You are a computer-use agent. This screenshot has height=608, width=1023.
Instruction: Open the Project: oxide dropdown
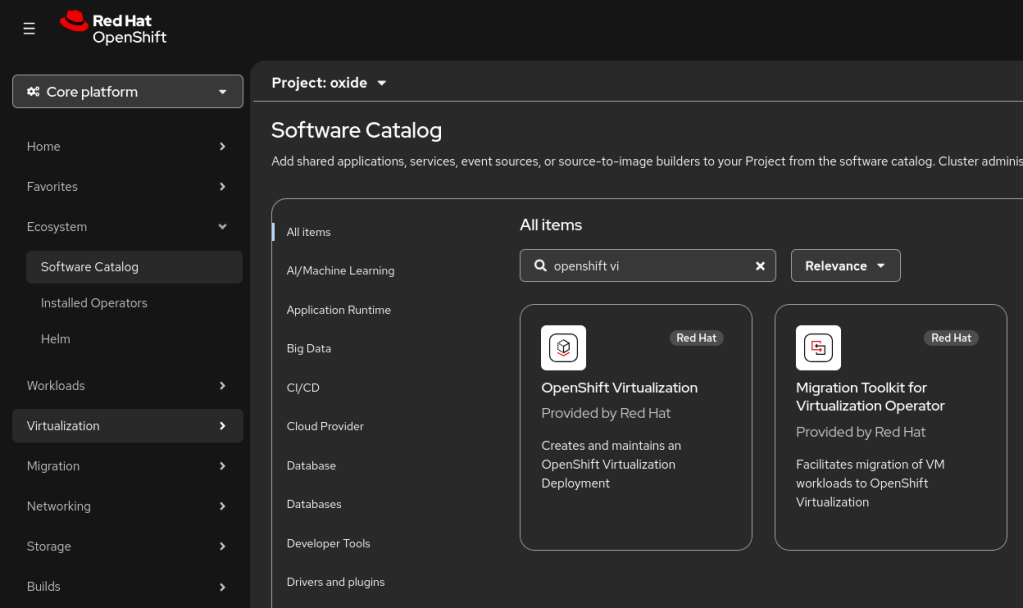pos(329,83)
